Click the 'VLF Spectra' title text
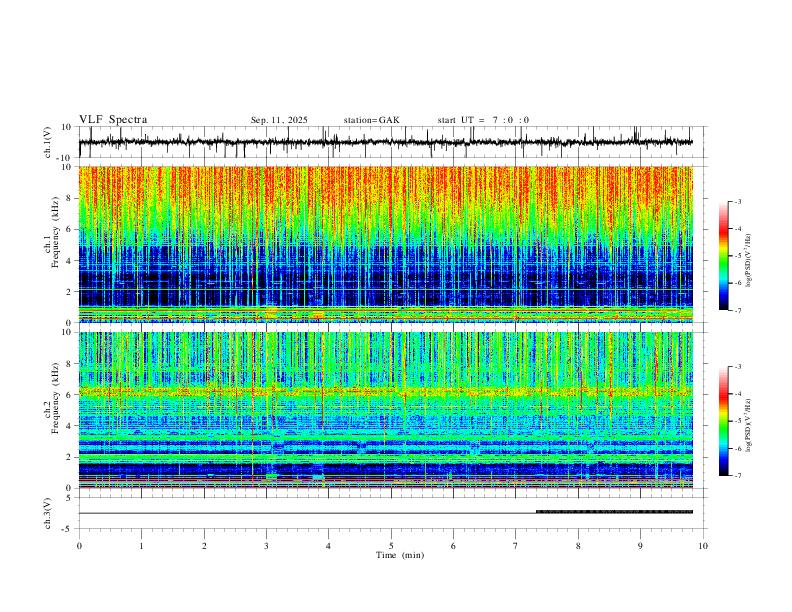Image resolution: width=792 pixels, height=612 pixels. 113,120
